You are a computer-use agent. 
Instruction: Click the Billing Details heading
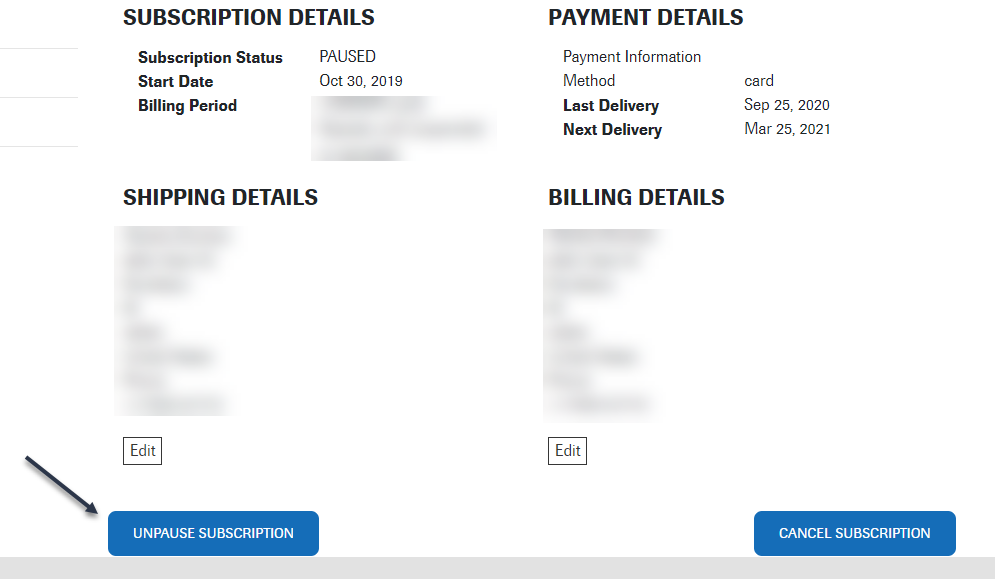click(x=636, y=197)
